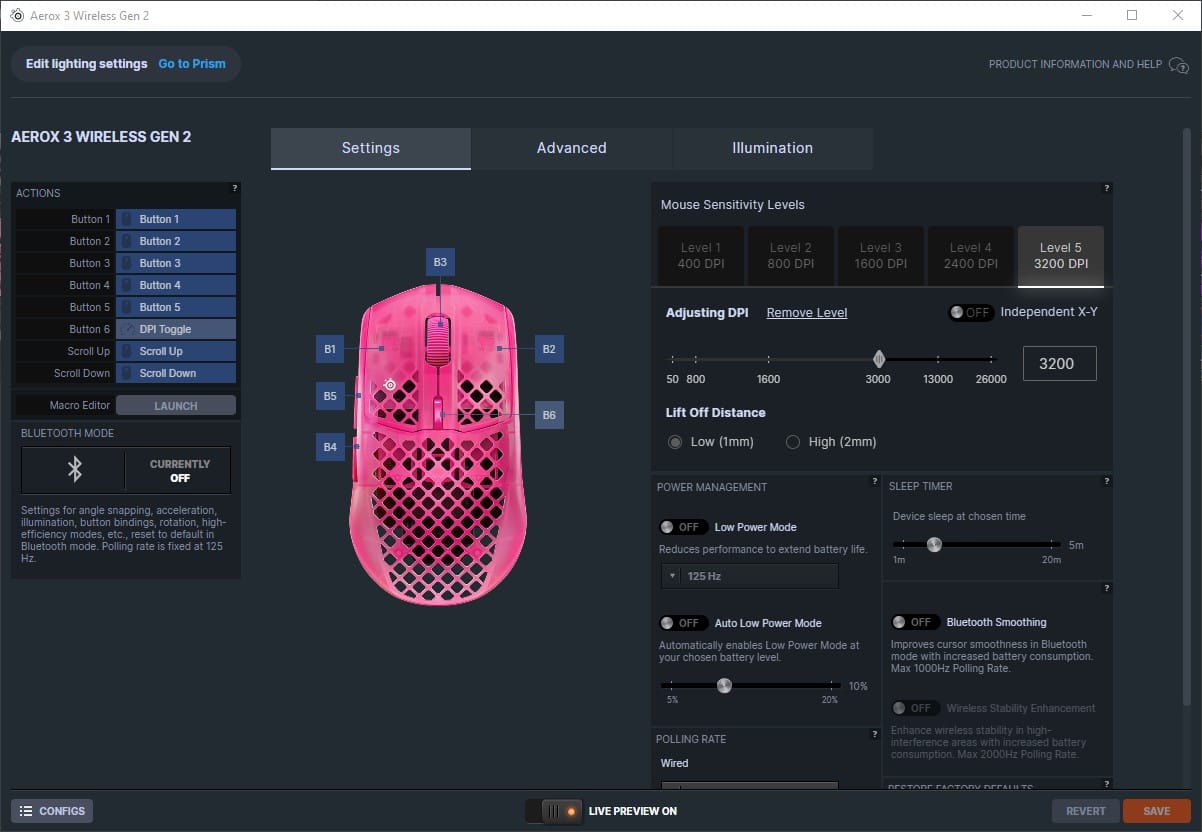Screen dimensions: 1202x832
Task: Open the Configs panel
Action: pos(52,811)
